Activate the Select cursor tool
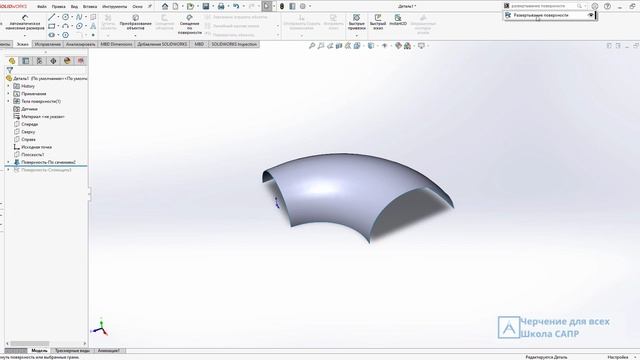This screenshot has width=640, height=360. (267, 6)
